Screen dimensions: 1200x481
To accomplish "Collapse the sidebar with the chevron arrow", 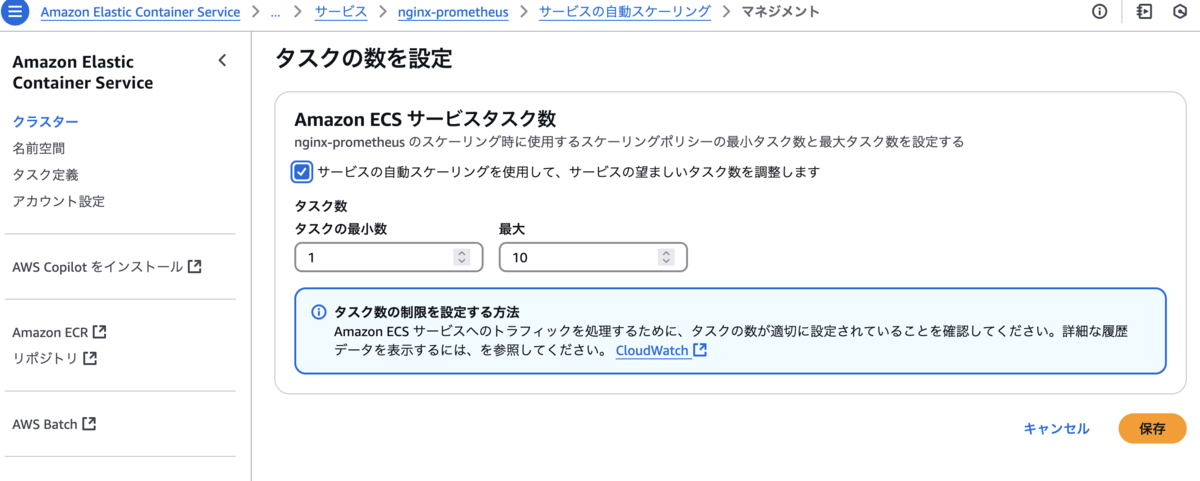I will [222, 61].
